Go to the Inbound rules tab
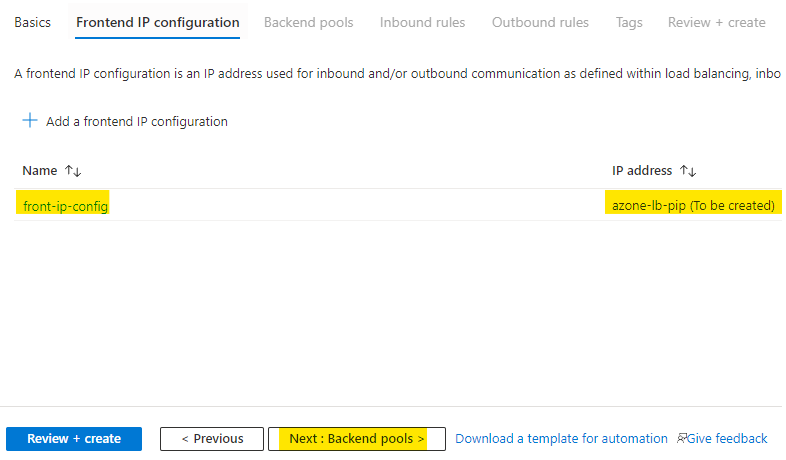The image size is (786, 460). (422, 22)
